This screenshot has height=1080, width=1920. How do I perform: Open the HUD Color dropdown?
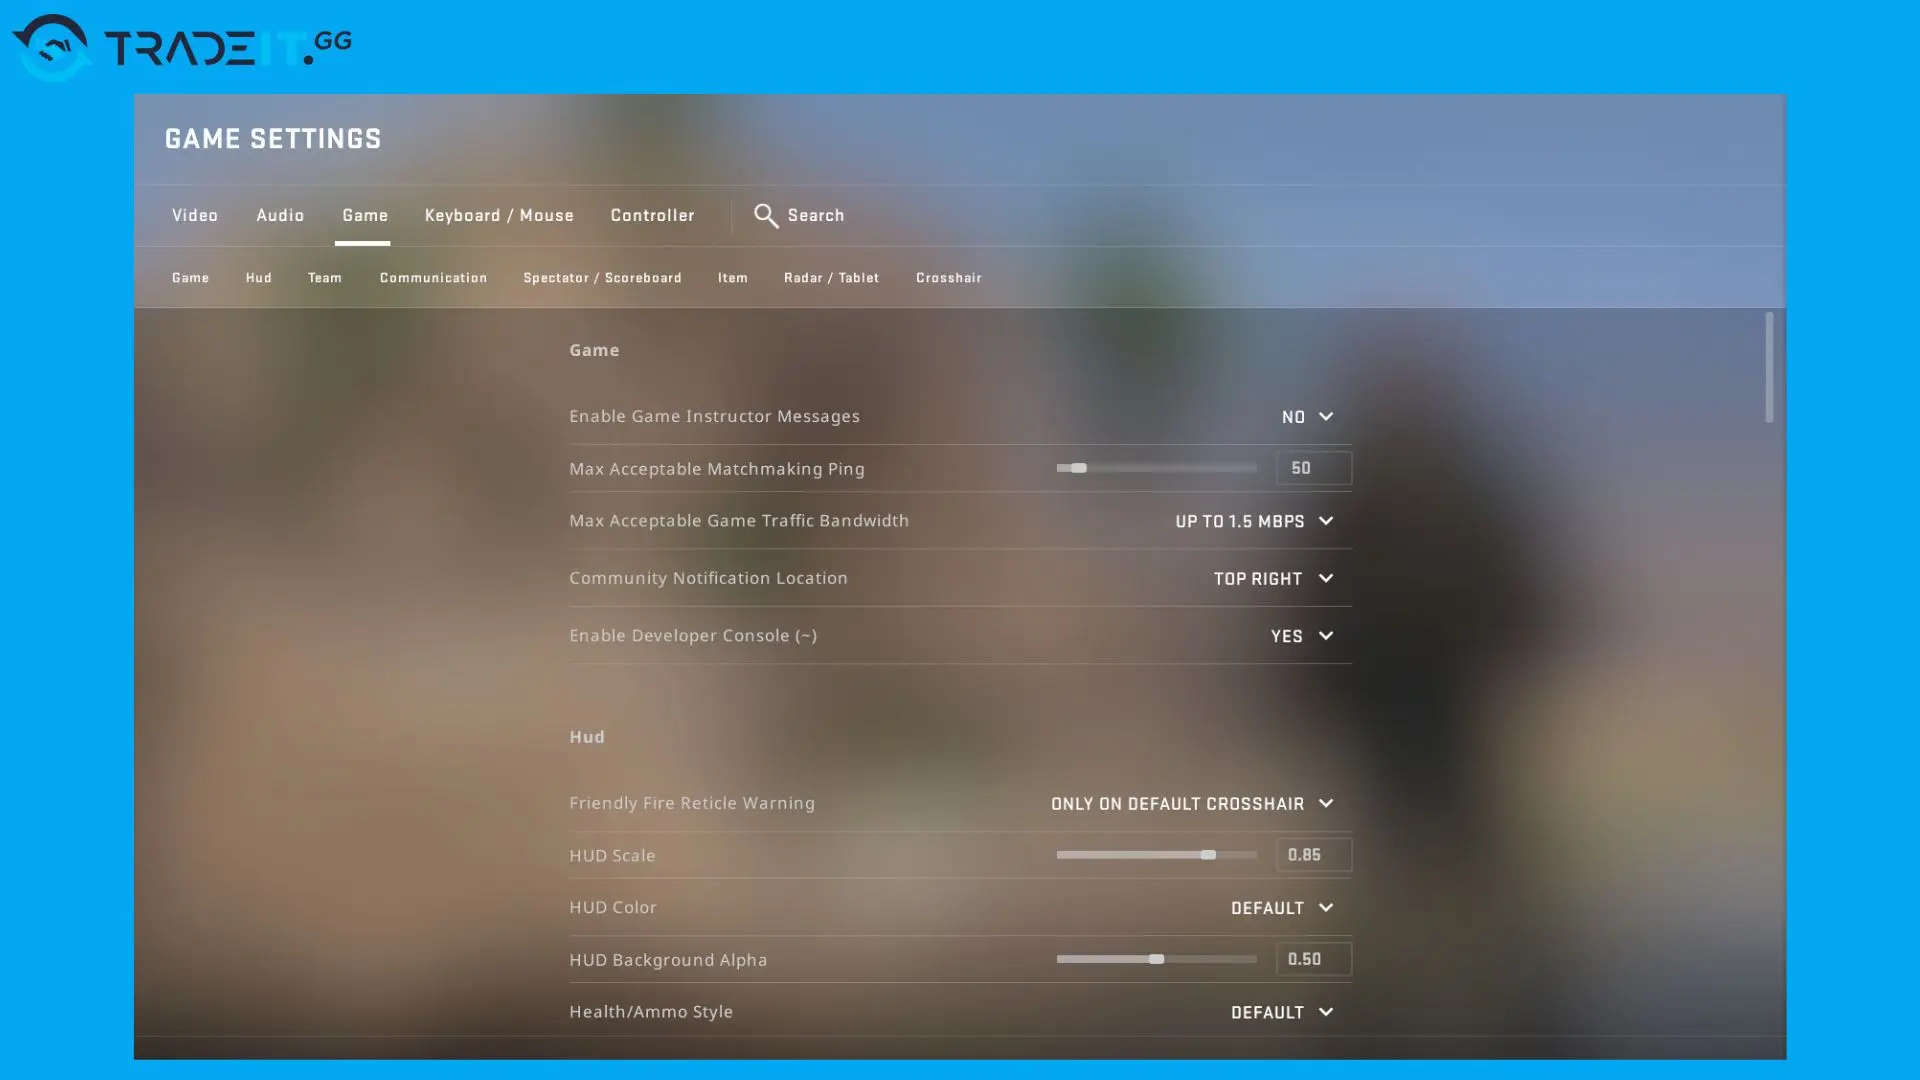[x=1282, y=908]
